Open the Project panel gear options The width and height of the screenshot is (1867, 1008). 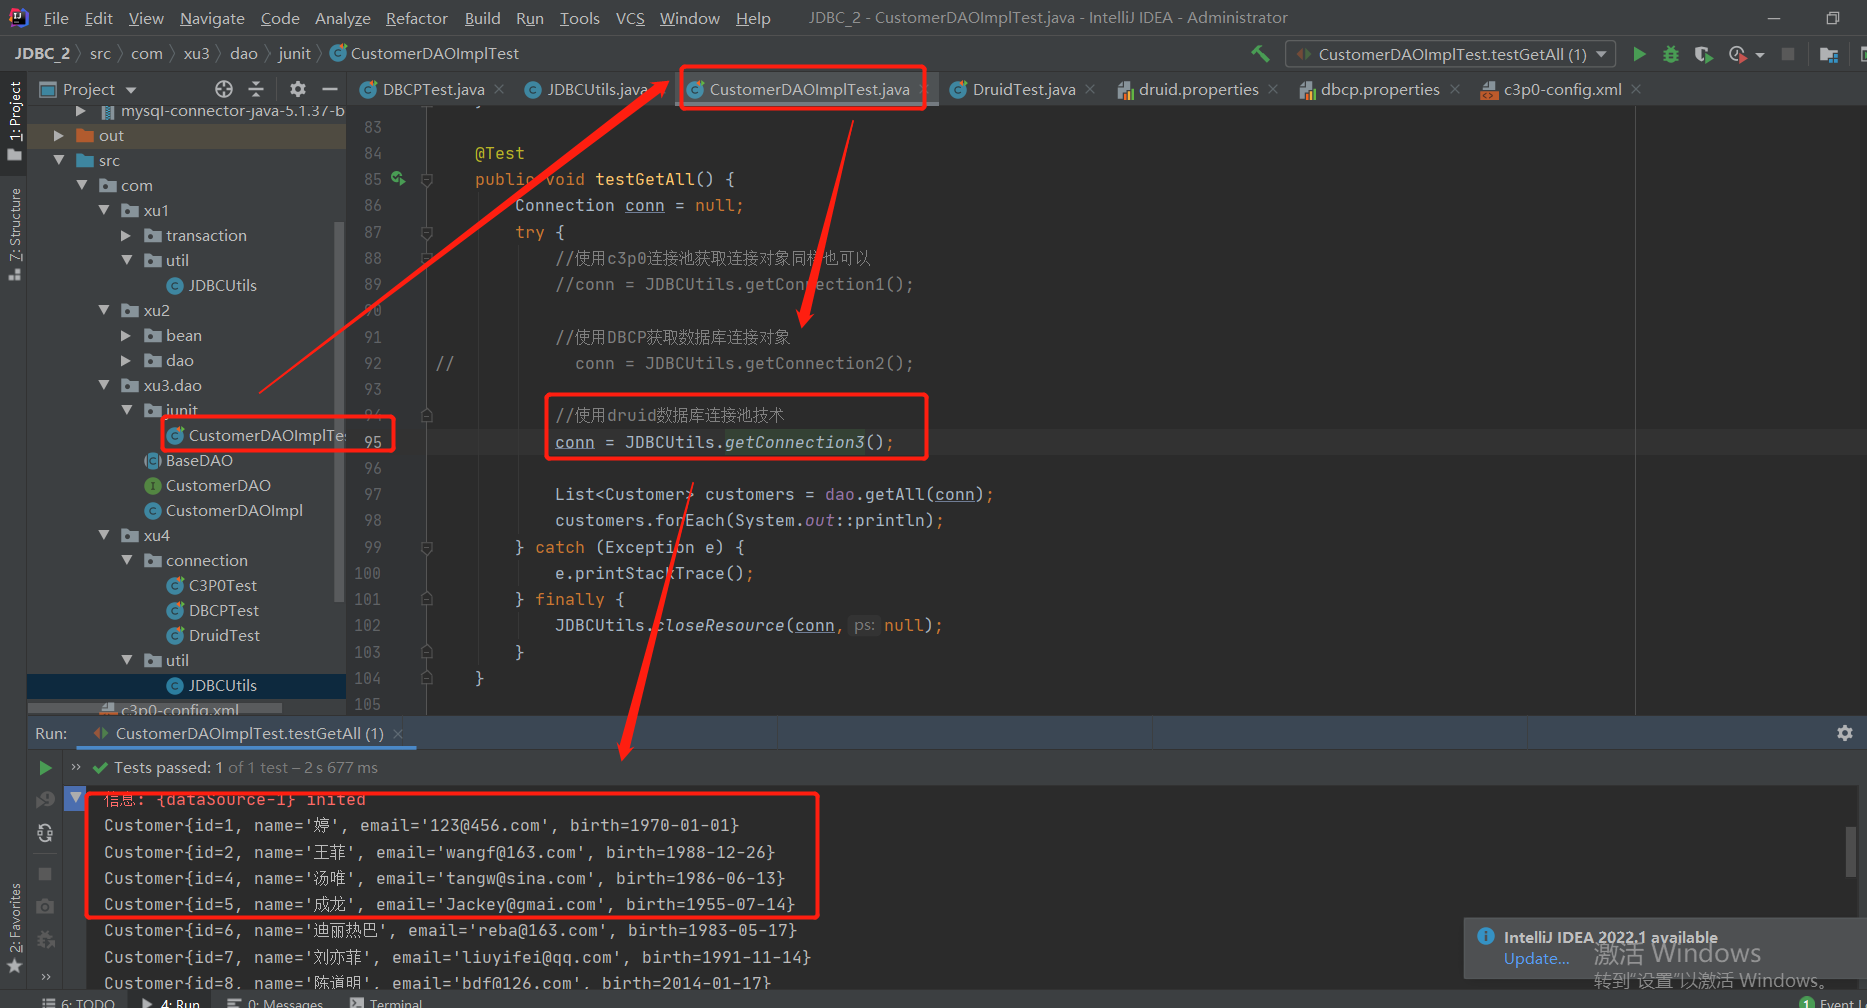297,89
